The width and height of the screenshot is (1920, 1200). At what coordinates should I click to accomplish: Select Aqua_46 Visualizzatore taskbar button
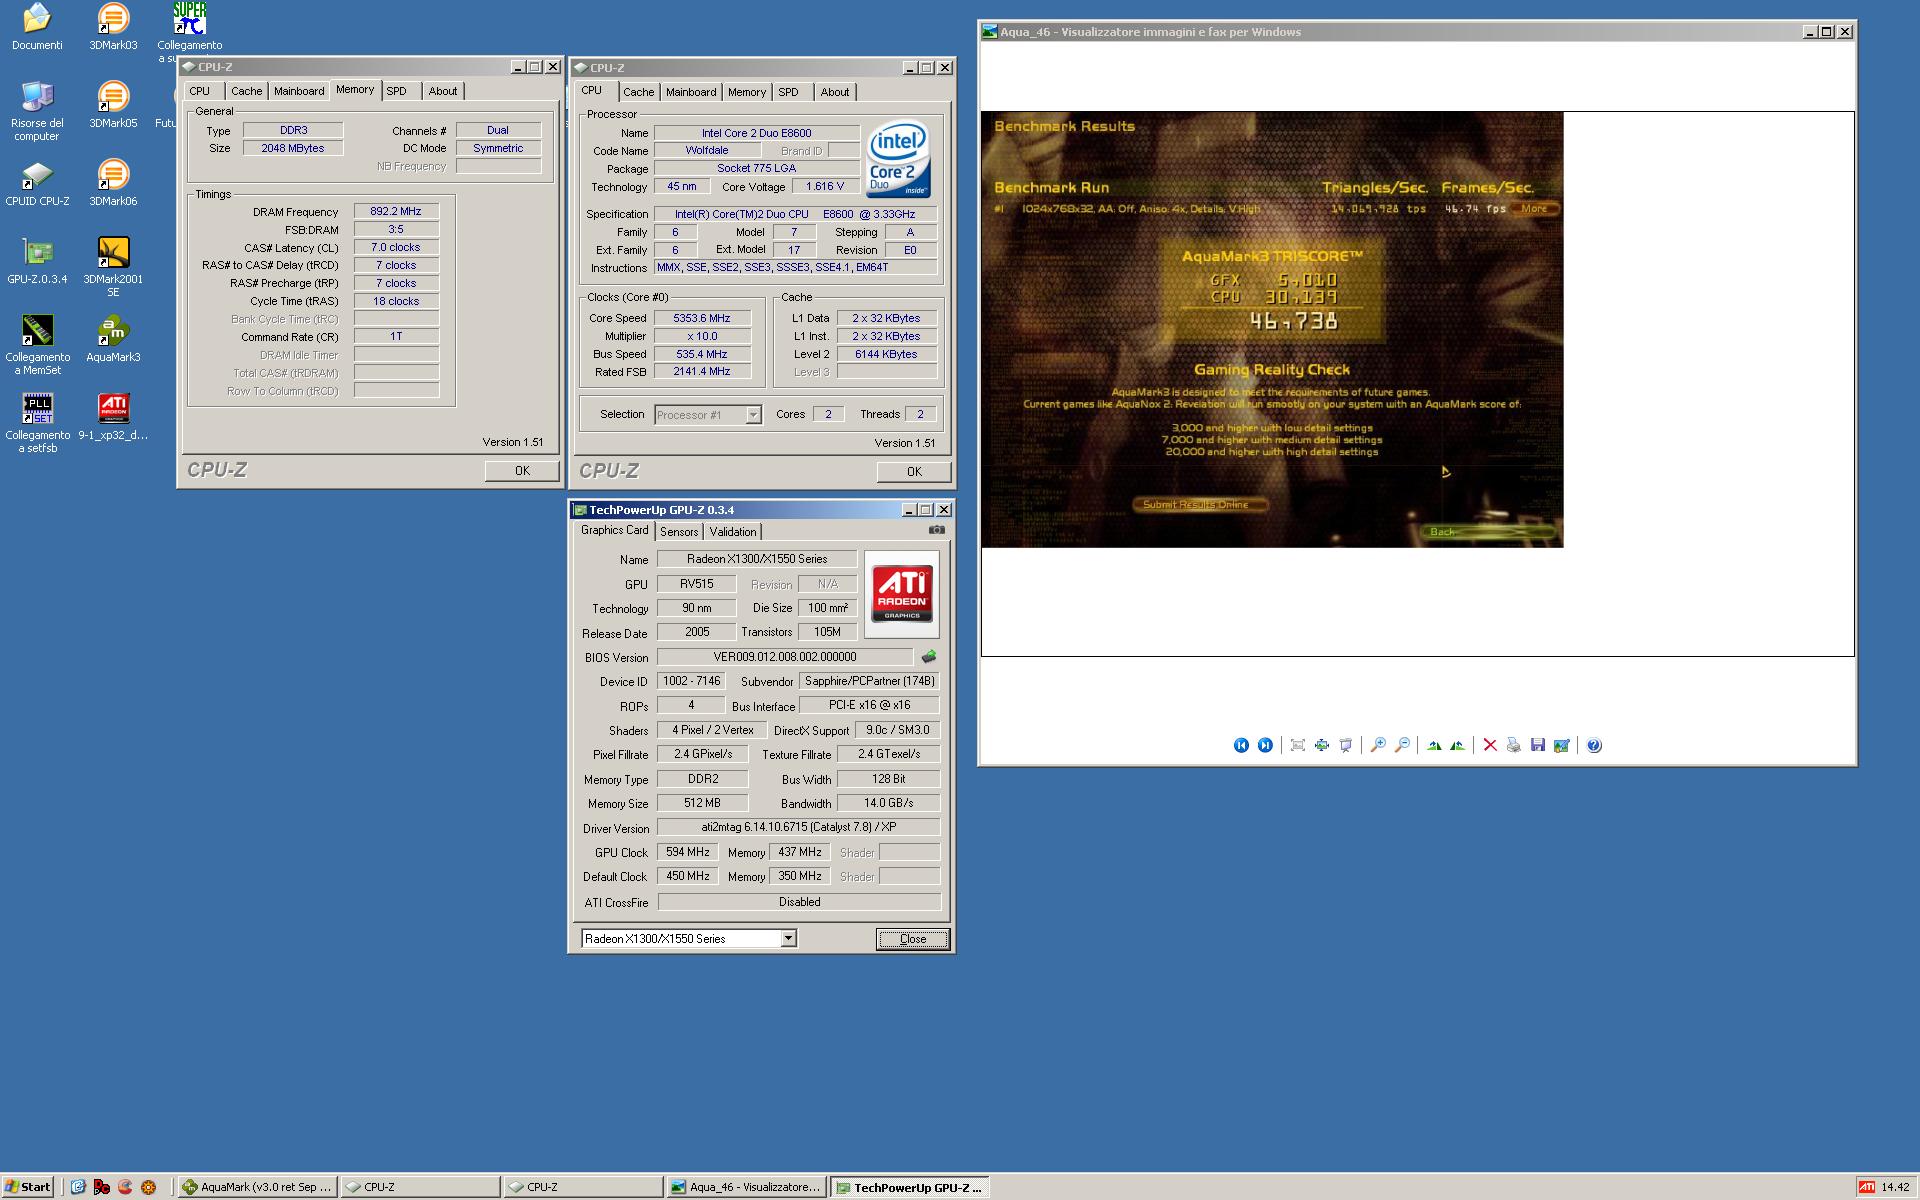[x=747, y=1187]
